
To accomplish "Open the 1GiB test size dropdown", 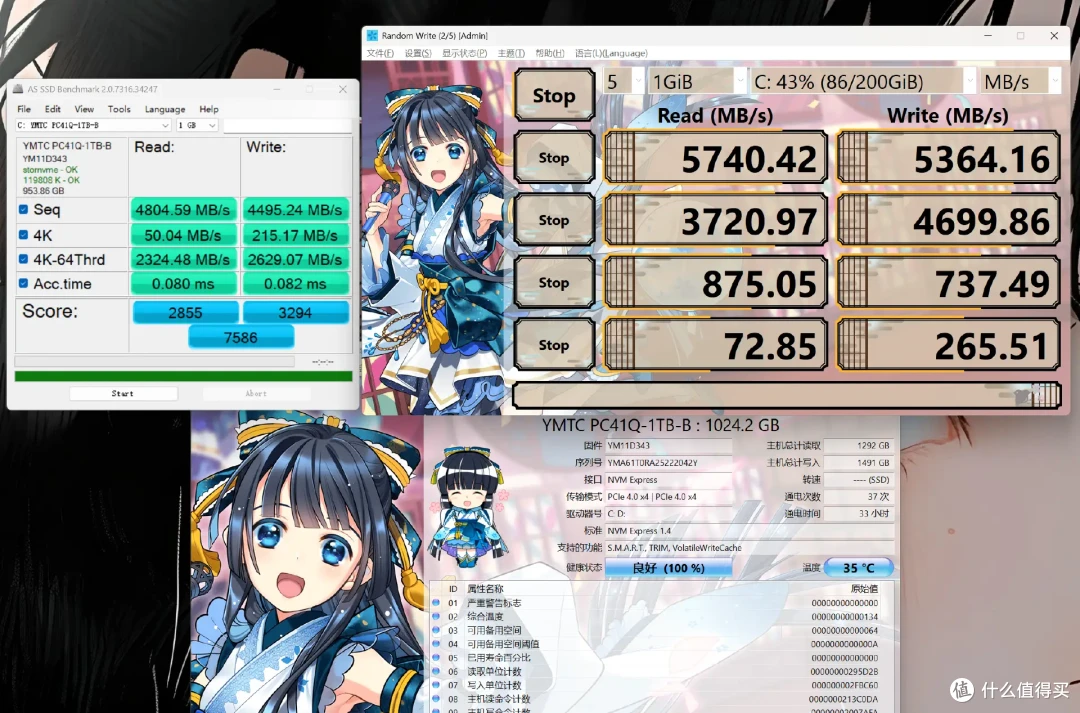I will [697, 82].
